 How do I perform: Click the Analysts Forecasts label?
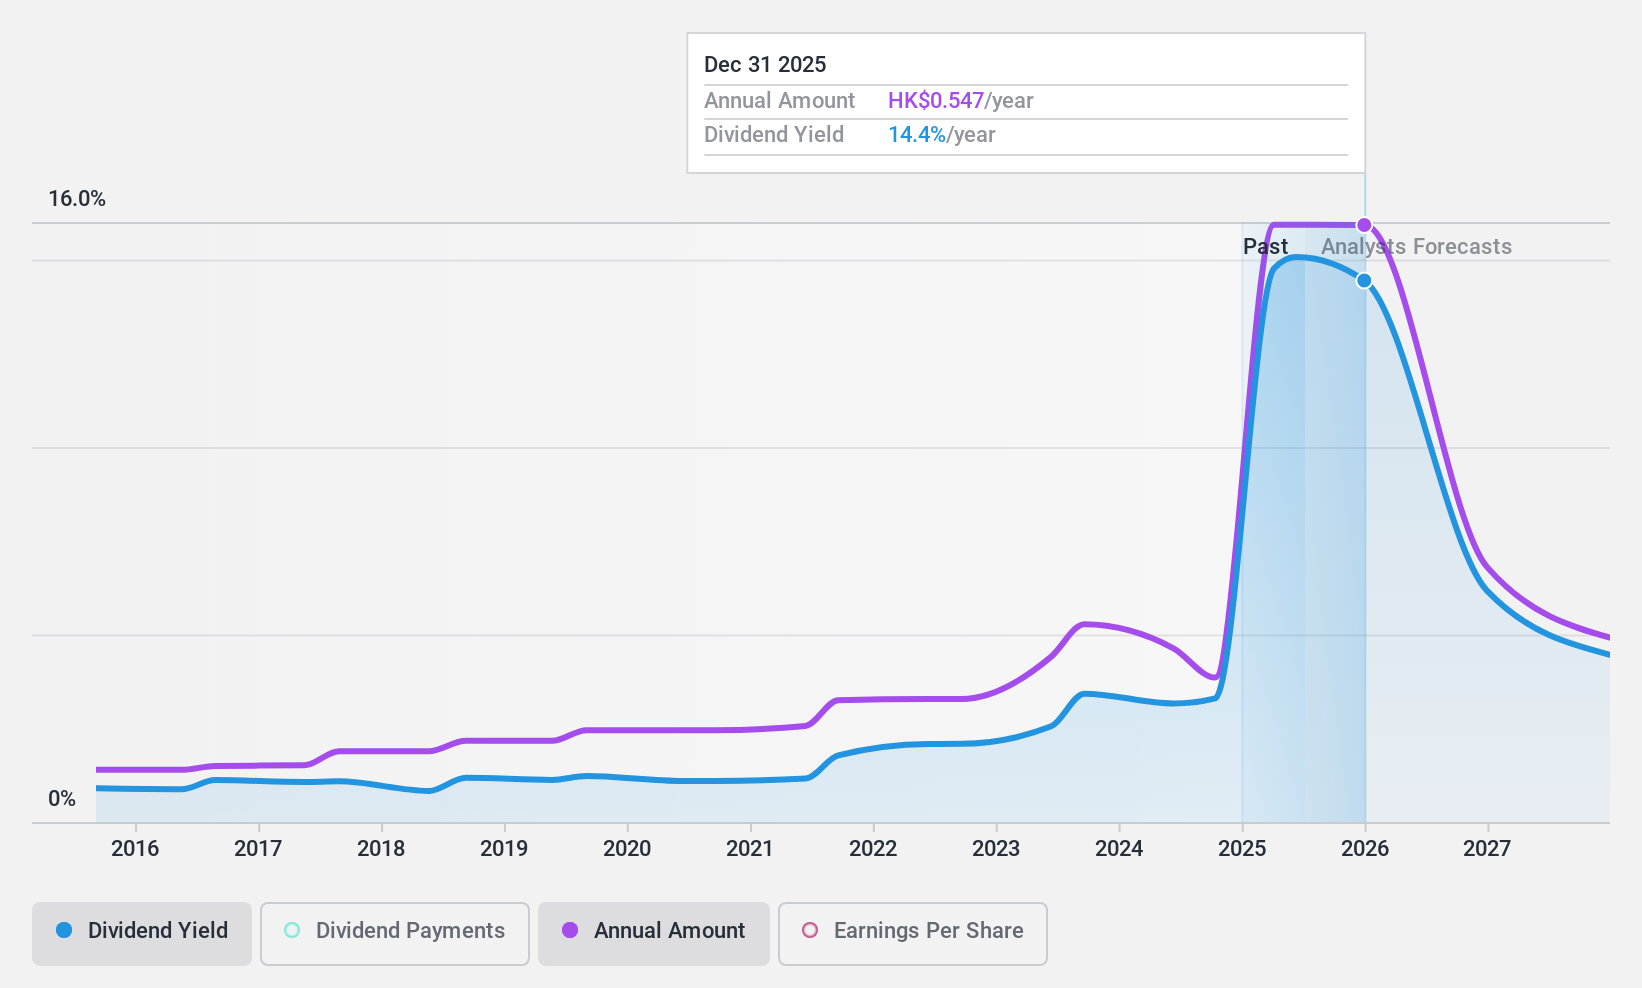click(1416, 247)
